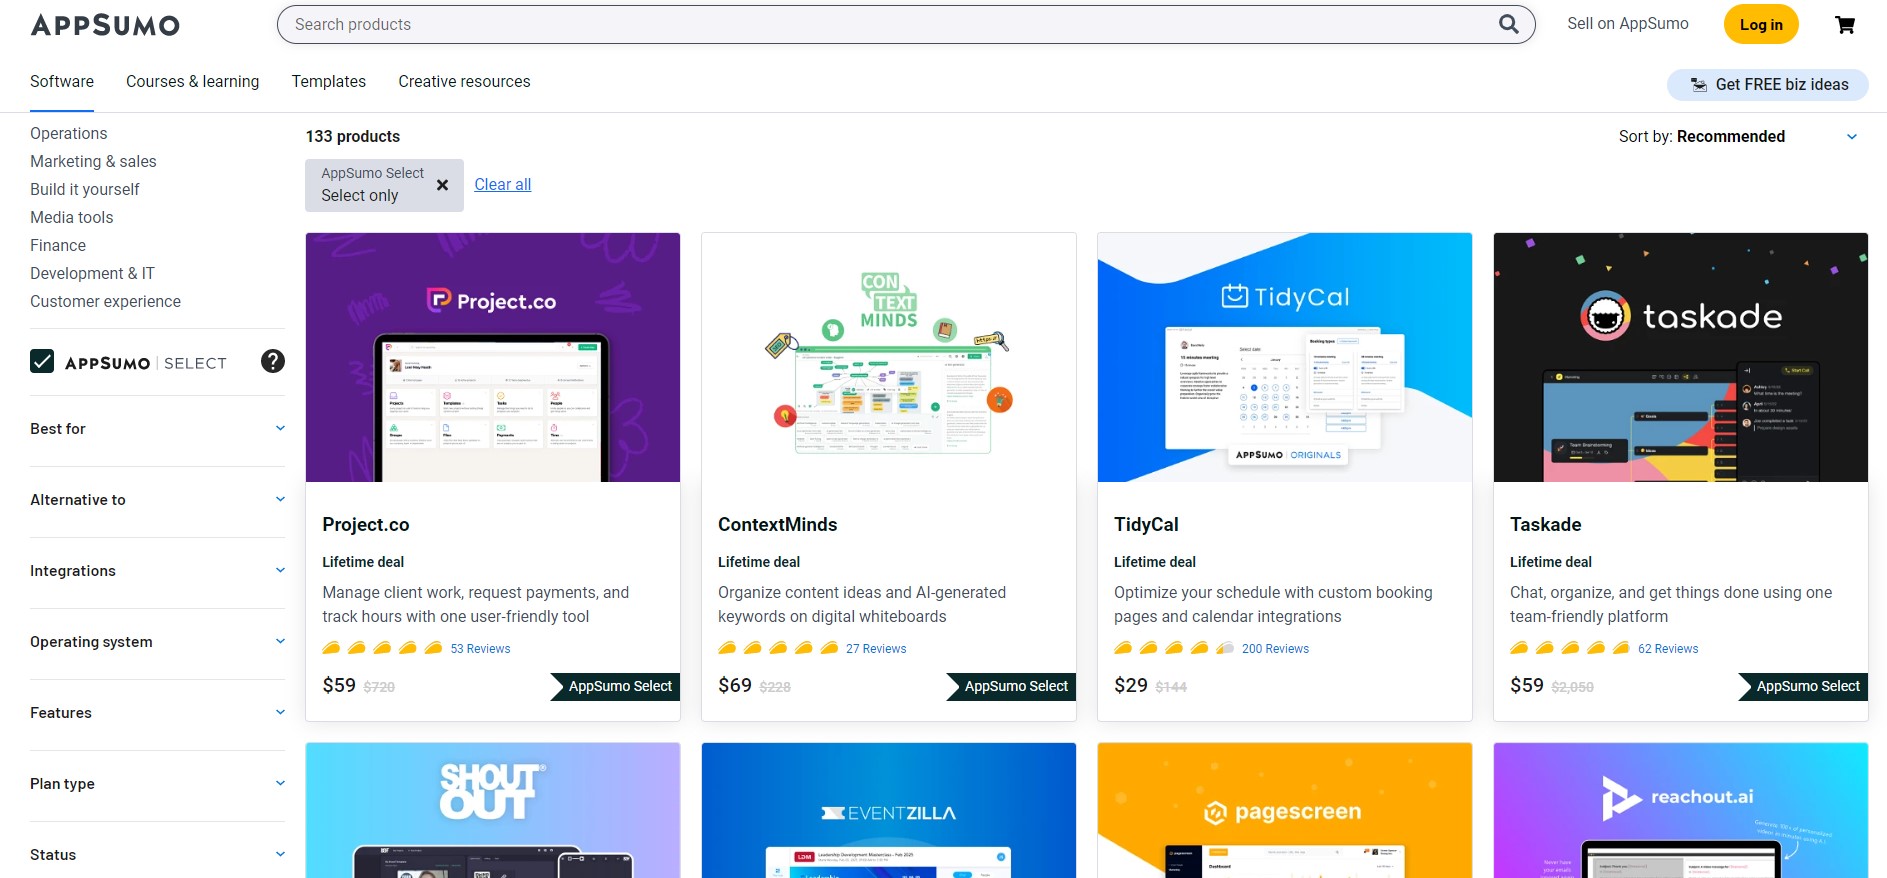The width and height of the screenshot is (1887, 878).
Task: Click the AppSumo Select help question mark
Action: tap(272, 361)
